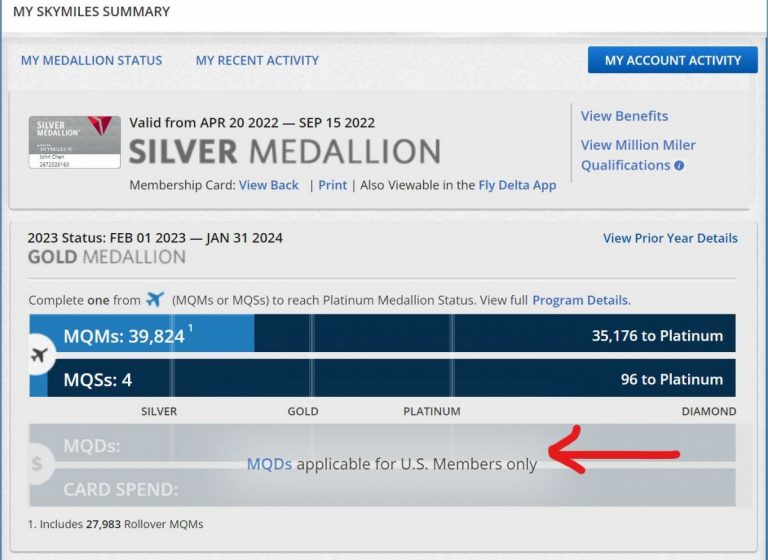The height and width of the screenshot is (560, 768).
Task: Click the blue airplane icon in instructions
Action: [155, 299]
